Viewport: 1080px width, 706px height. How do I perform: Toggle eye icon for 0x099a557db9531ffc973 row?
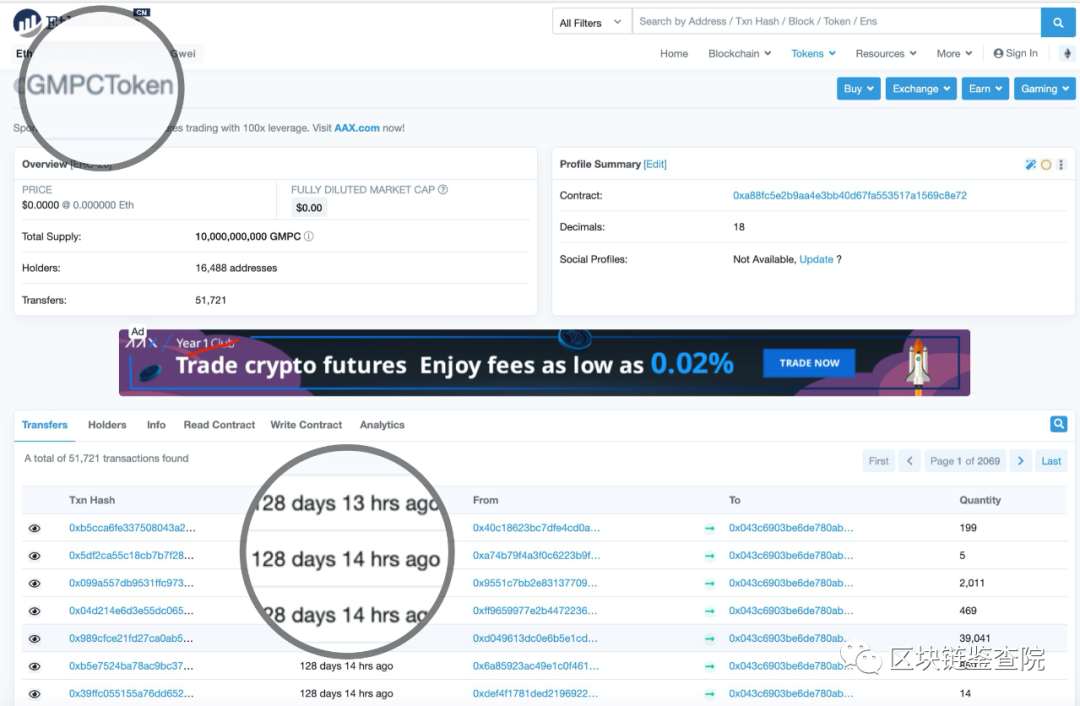click(34, 583)
